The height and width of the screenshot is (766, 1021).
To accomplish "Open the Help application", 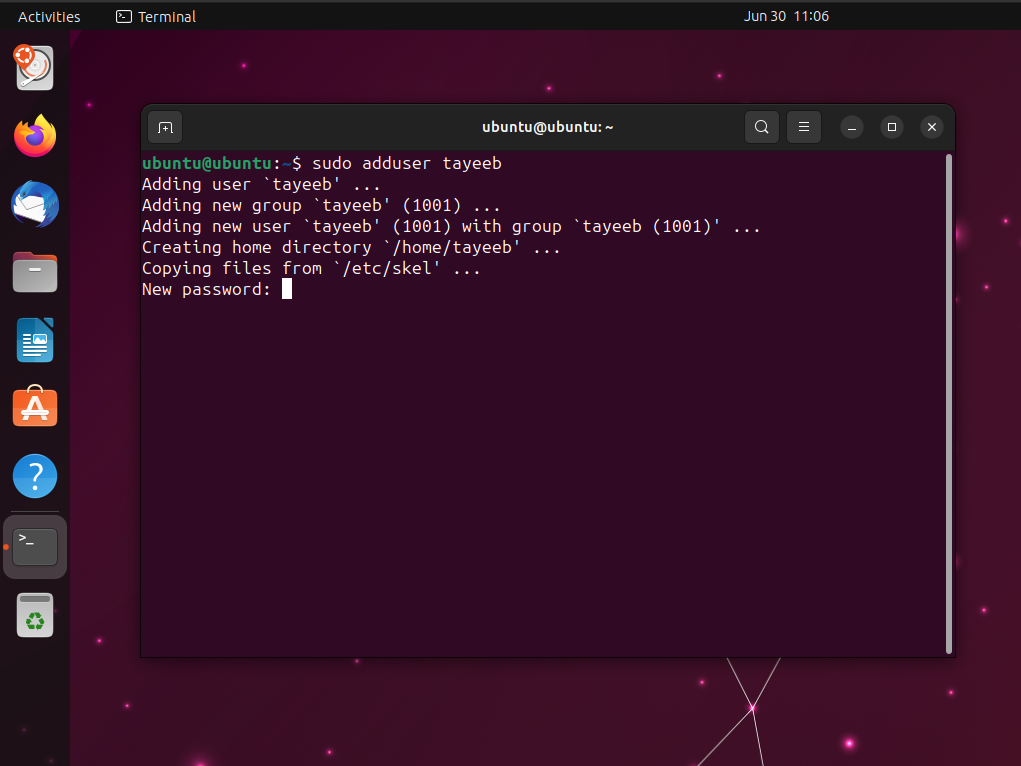I will click(34, 476).
